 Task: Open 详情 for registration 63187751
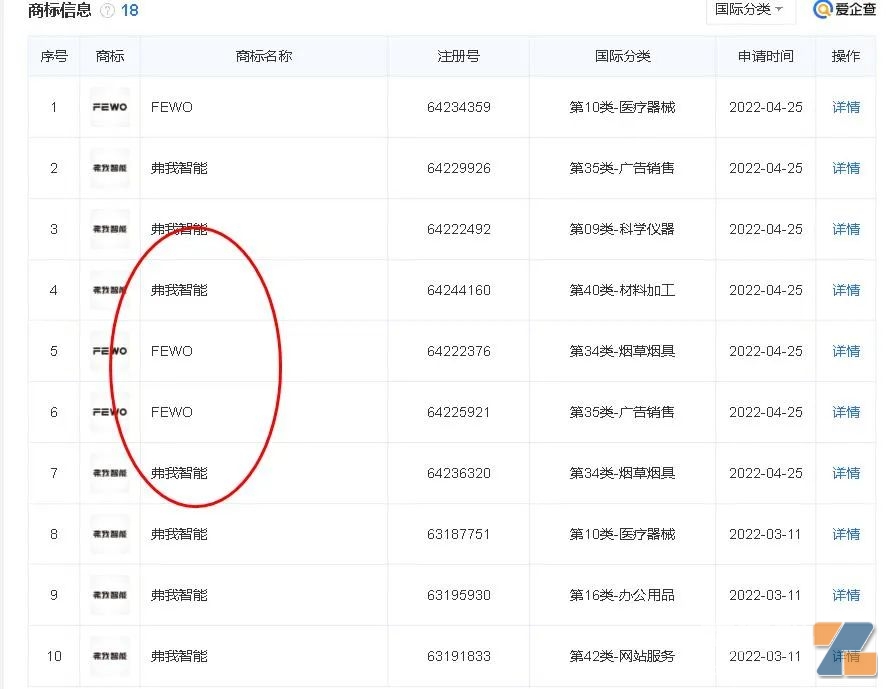coord(845,533)
